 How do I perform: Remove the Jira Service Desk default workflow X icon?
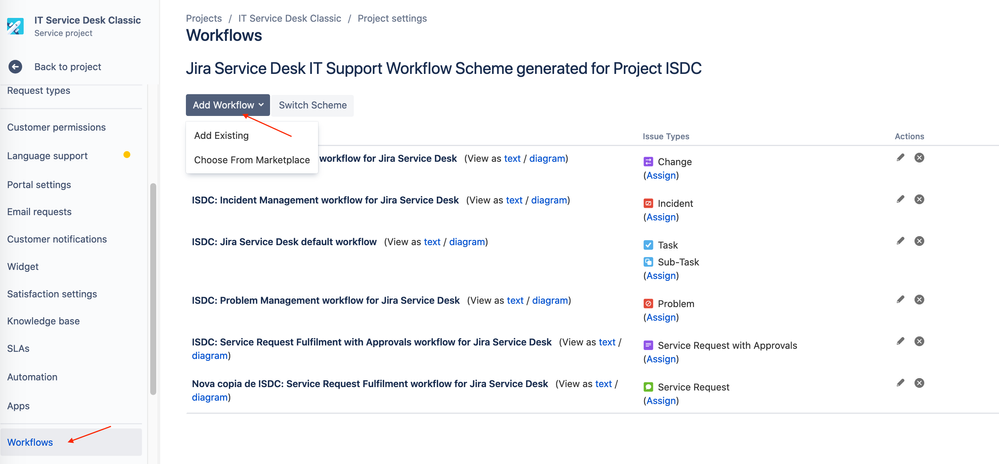[919, 241]
